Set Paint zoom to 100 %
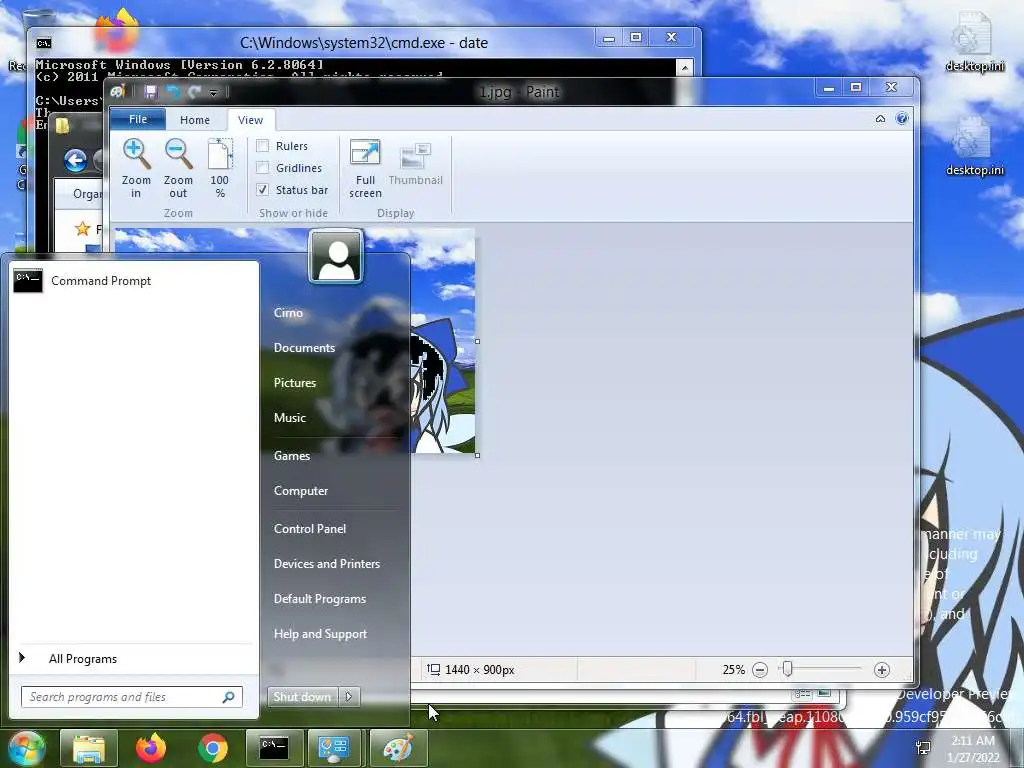The width and height of the screenshot is (1024, 768). click(220, 168)
